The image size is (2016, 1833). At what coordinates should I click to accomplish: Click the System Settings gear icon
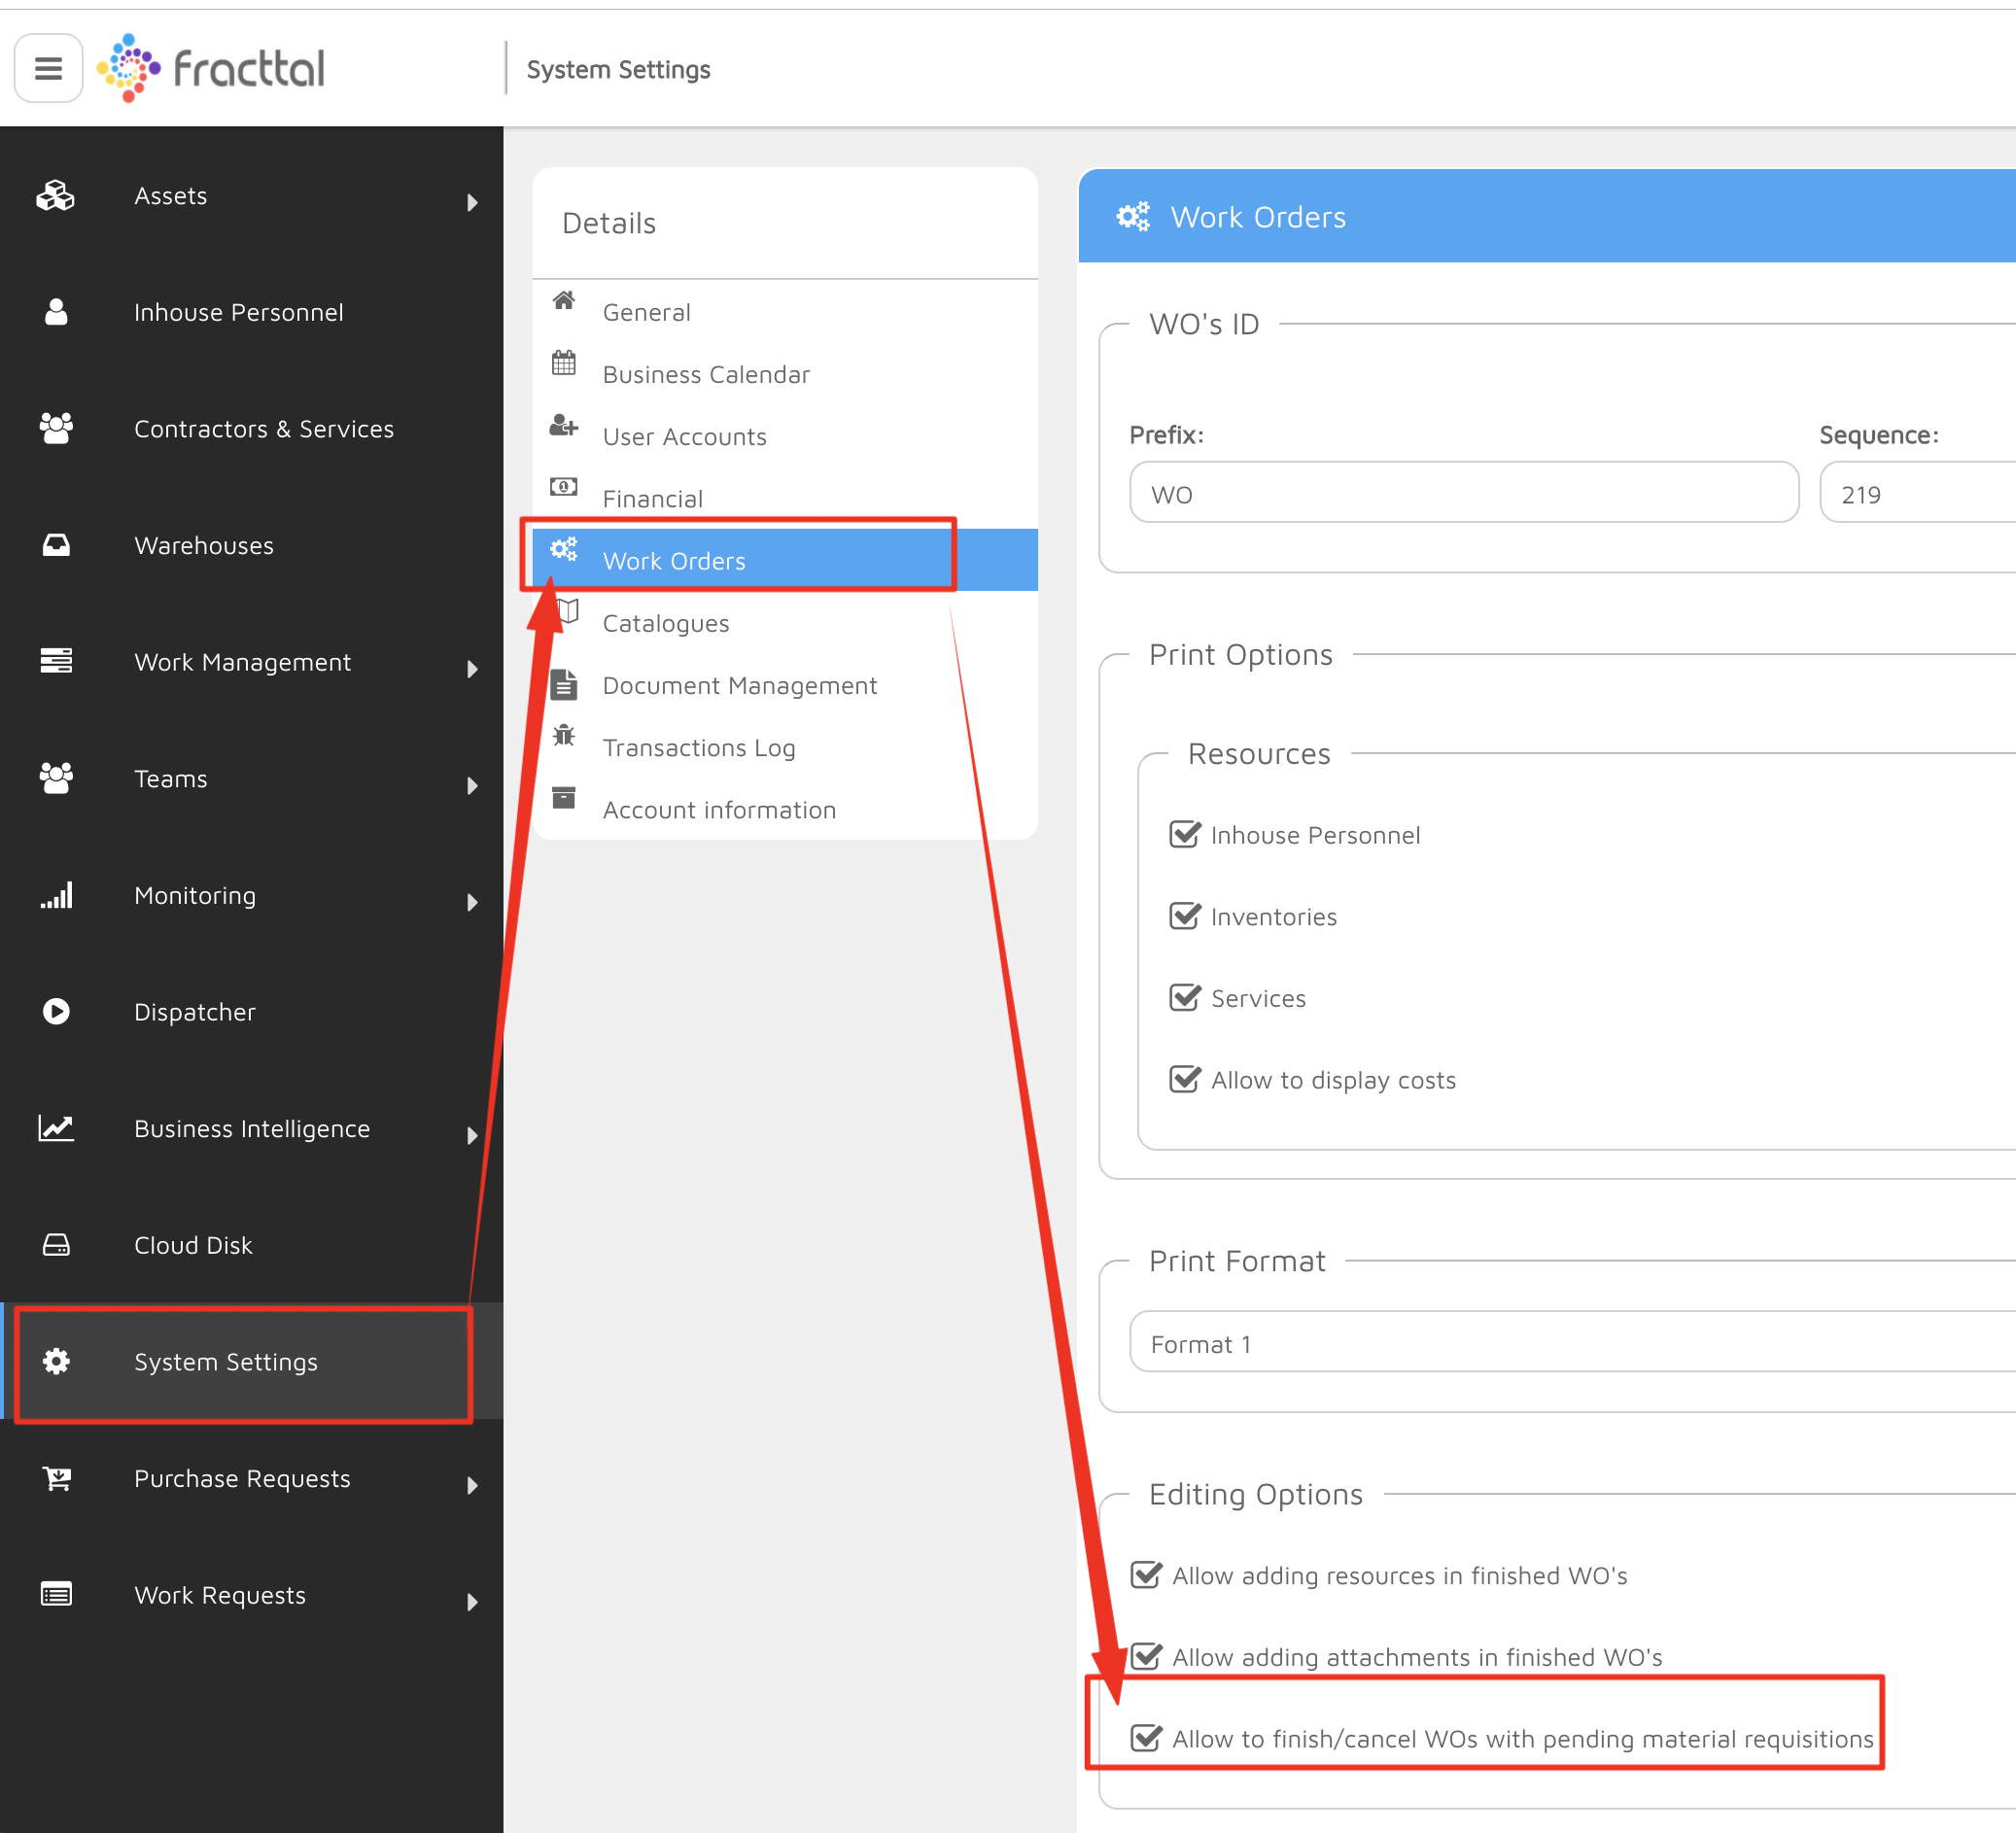click(x=56, y=1361)
